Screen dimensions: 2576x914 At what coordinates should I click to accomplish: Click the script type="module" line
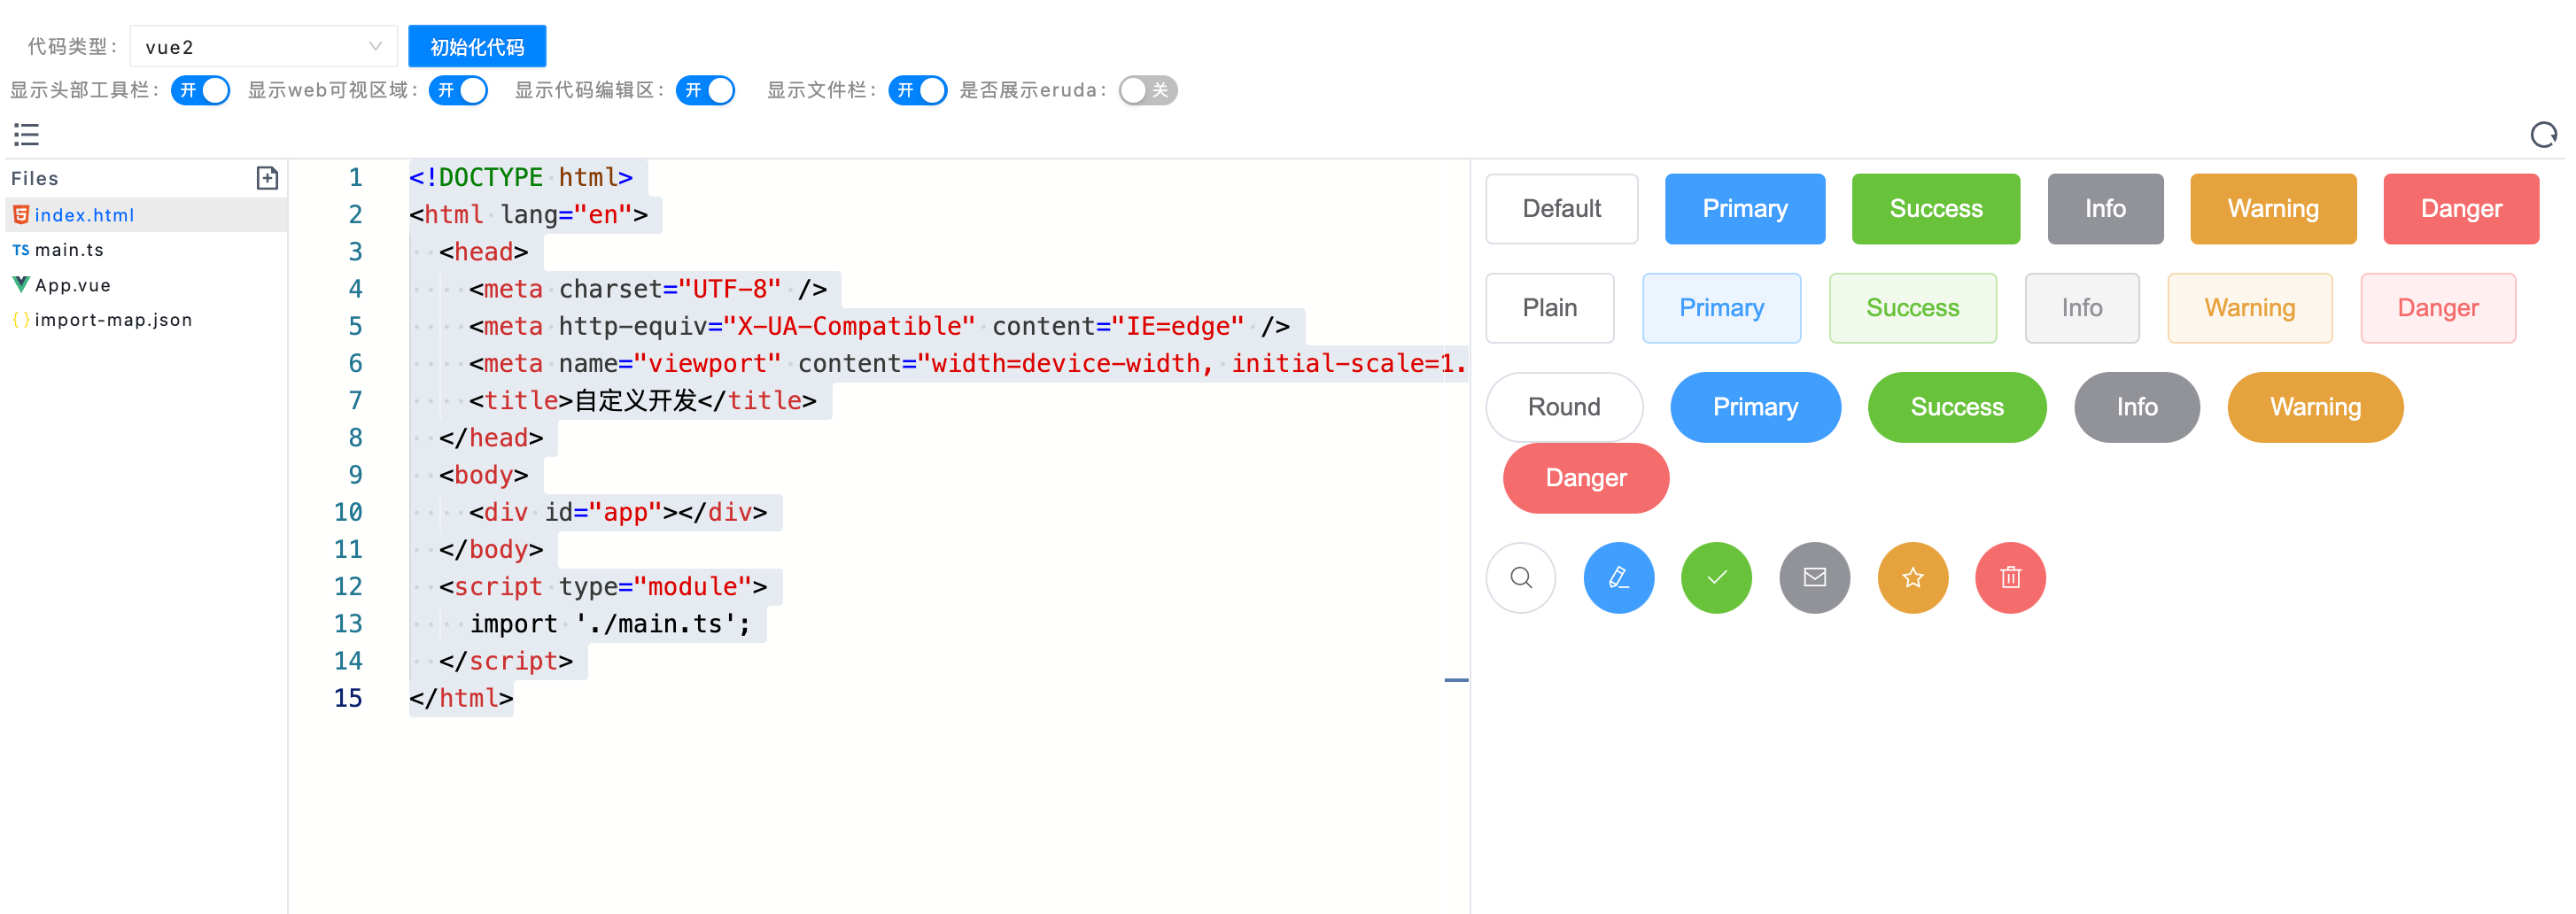point(603,587)
